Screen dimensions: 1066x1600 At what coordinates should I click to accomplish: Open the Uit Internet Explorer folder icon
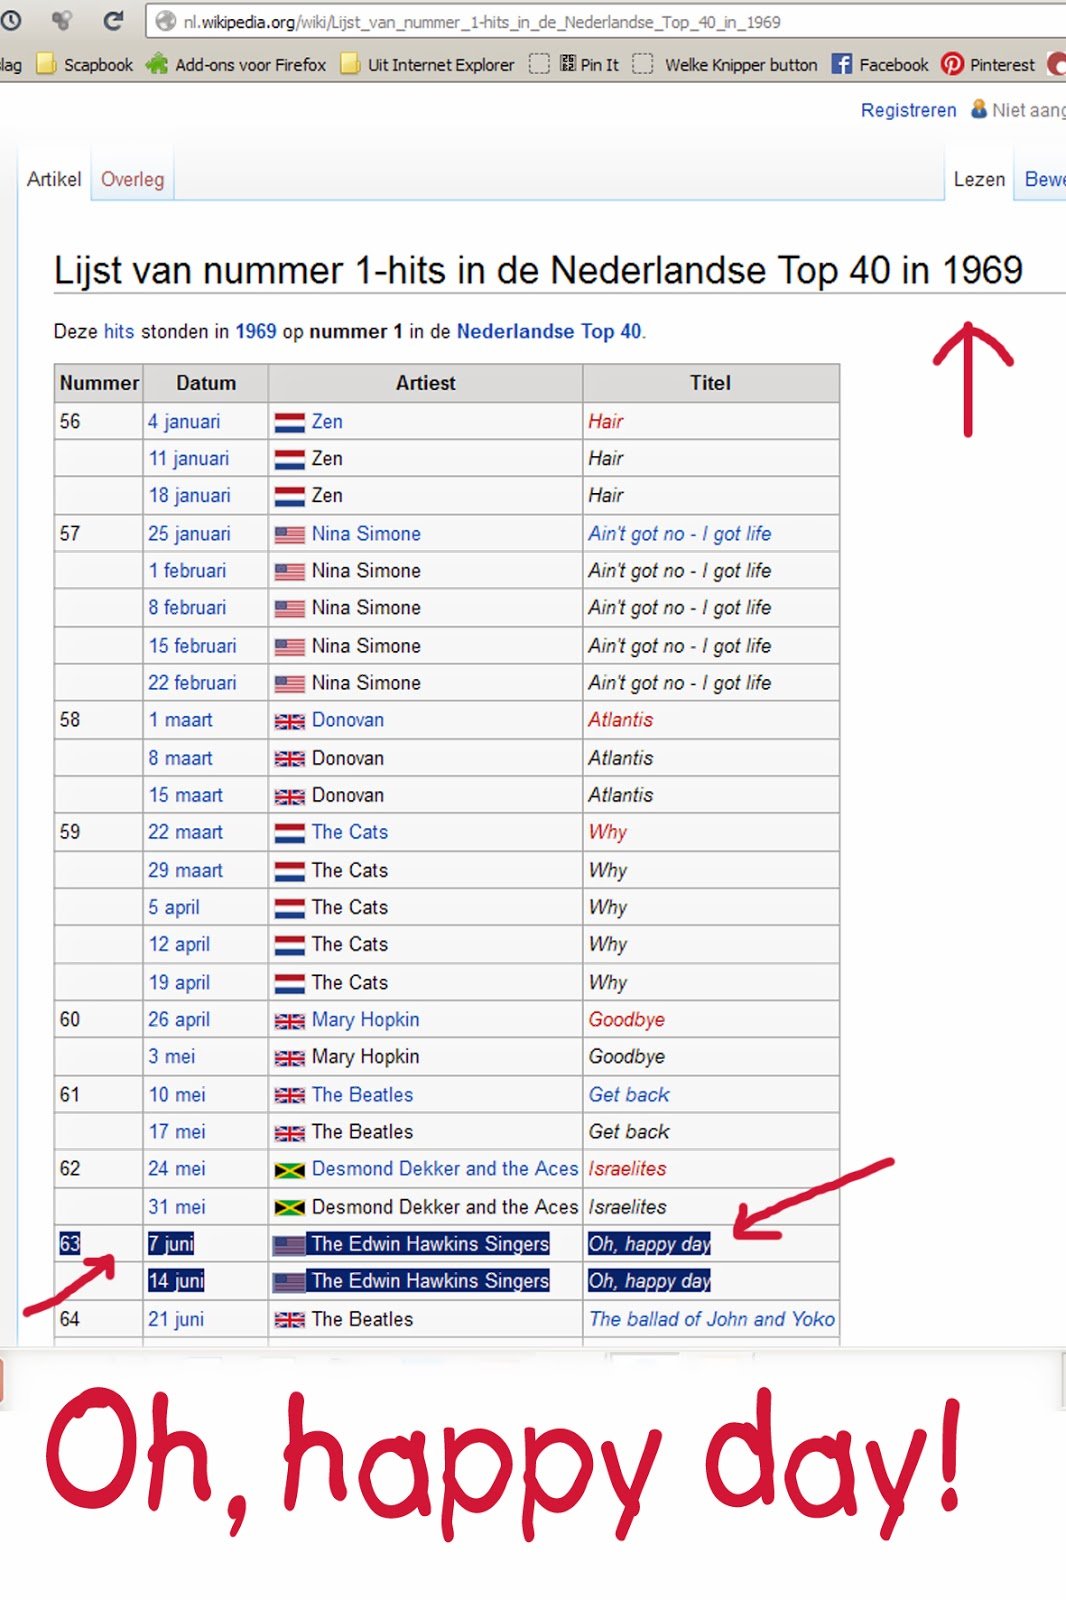(350, 64)
